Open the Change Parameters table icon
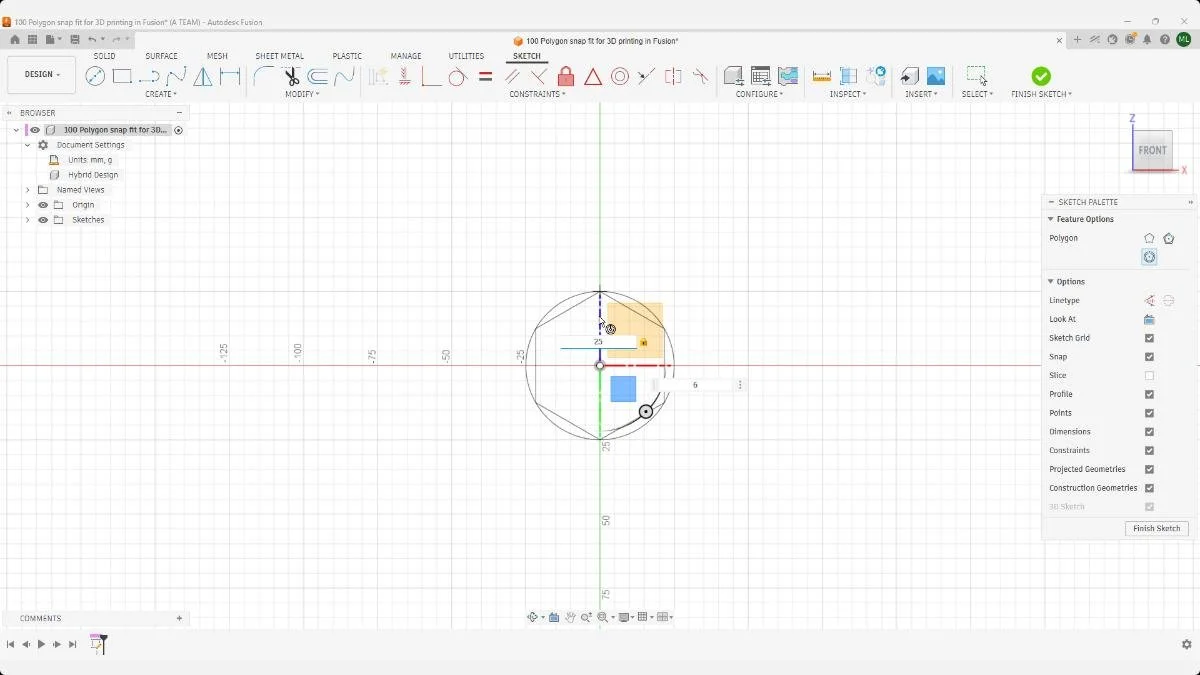The width and height of the screenshot is (1200, 675). (760, 76)
